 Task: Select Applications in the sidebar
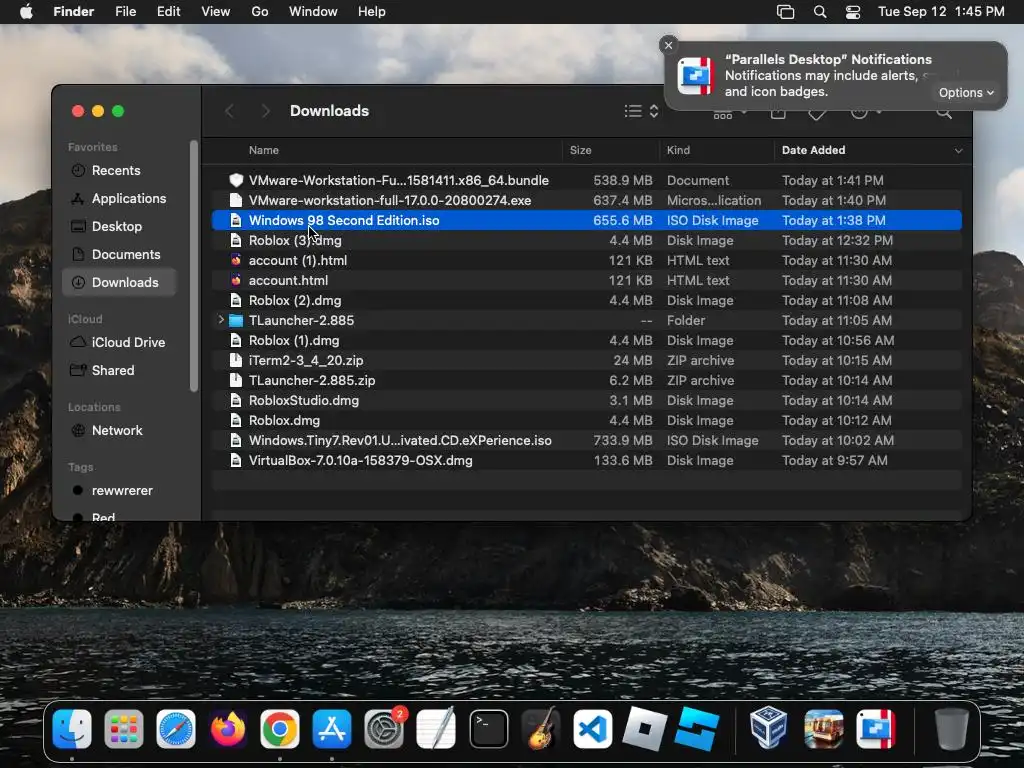click(x=119, y=199)
